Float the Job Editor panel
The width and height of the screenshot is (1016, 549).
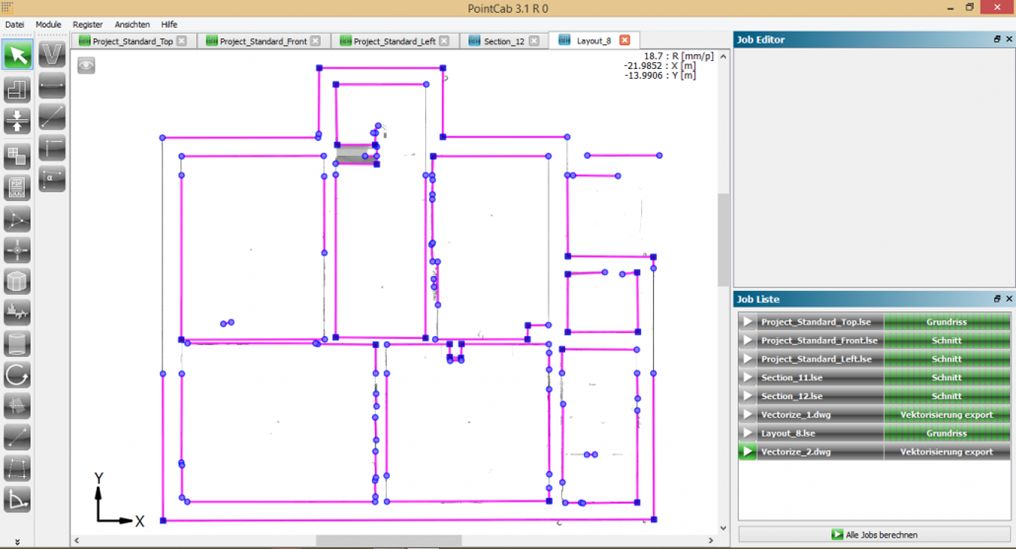pos(996,39)
